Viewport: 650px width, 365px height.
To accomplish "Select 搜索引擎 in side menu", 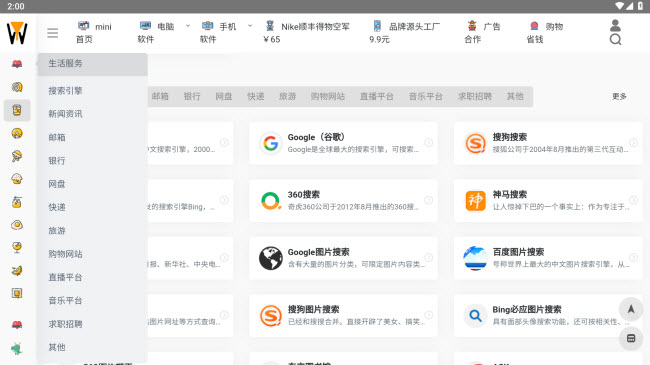I will (x=65, y=90).
